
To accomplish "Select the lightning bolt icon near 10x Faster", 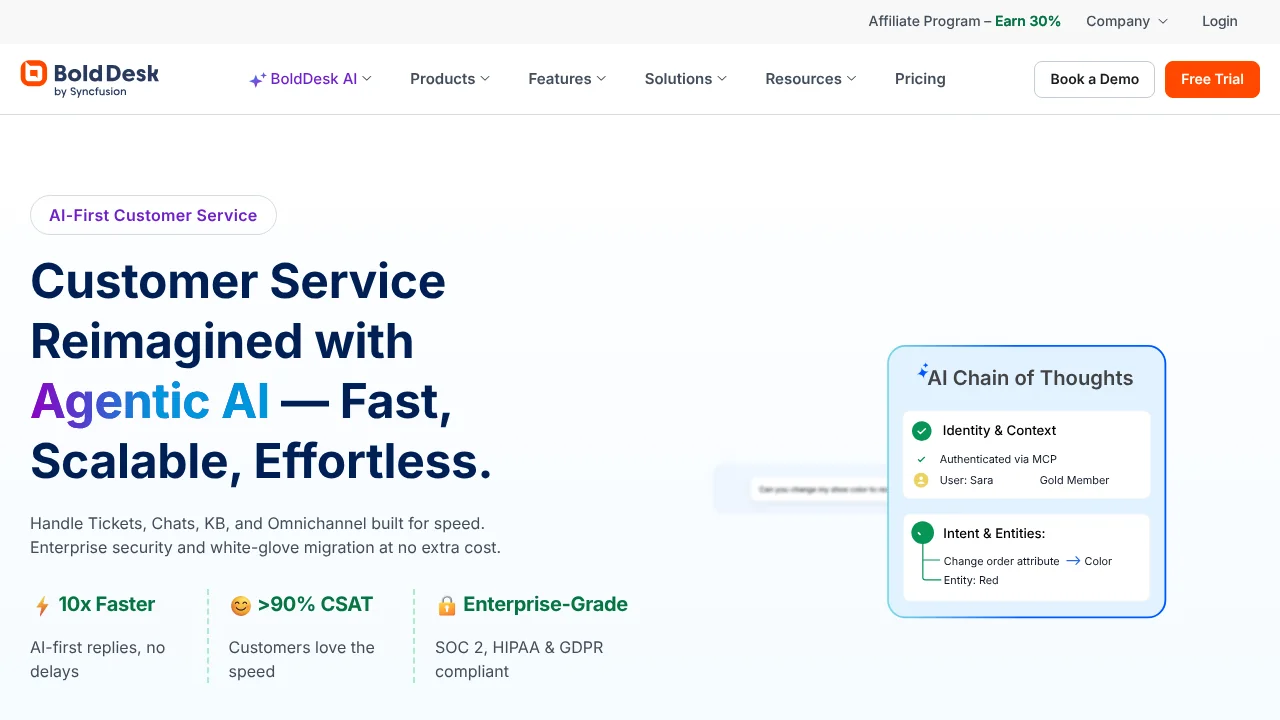I will coord(41,604).
